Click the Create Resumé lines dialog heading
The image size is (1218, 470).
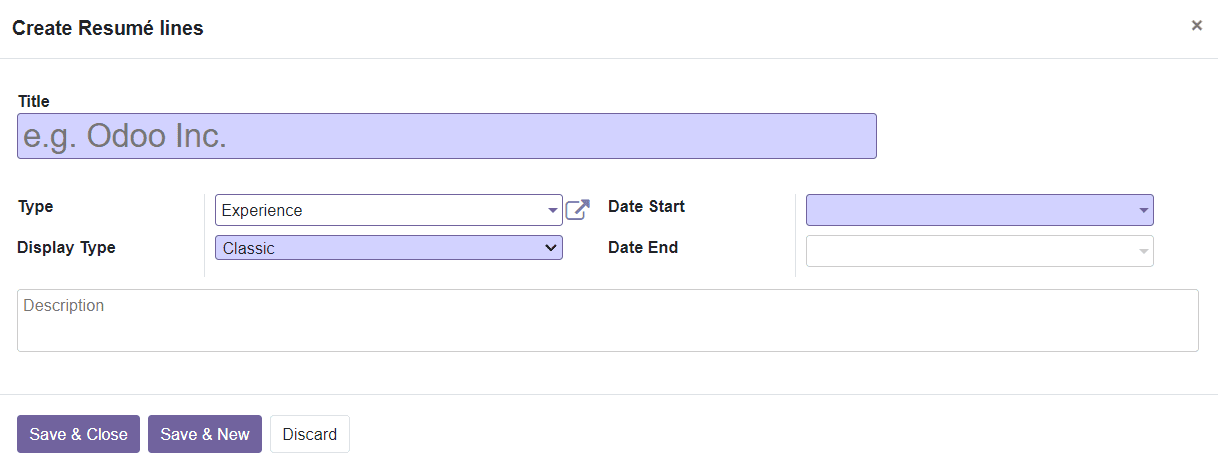click(x=108, y=28)
